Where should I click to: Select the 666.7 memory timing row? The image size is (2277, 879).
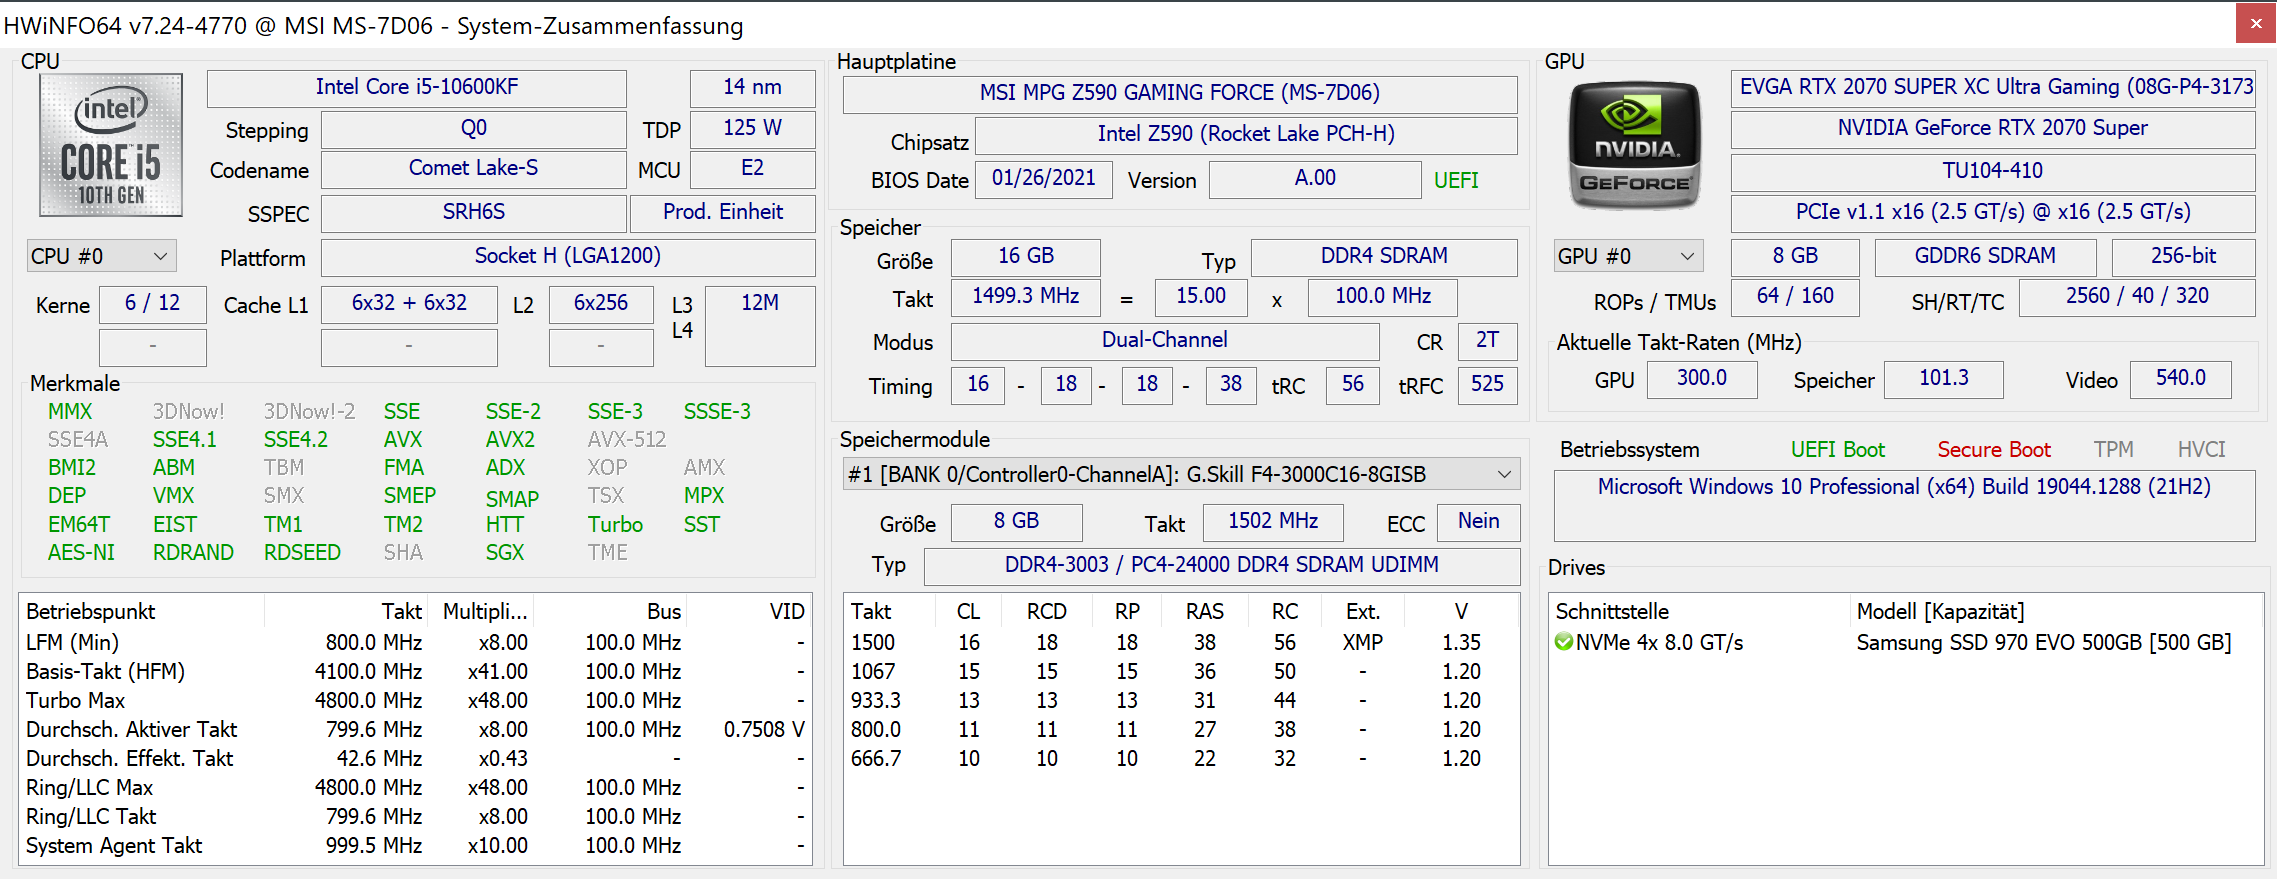coord(1181,758)
